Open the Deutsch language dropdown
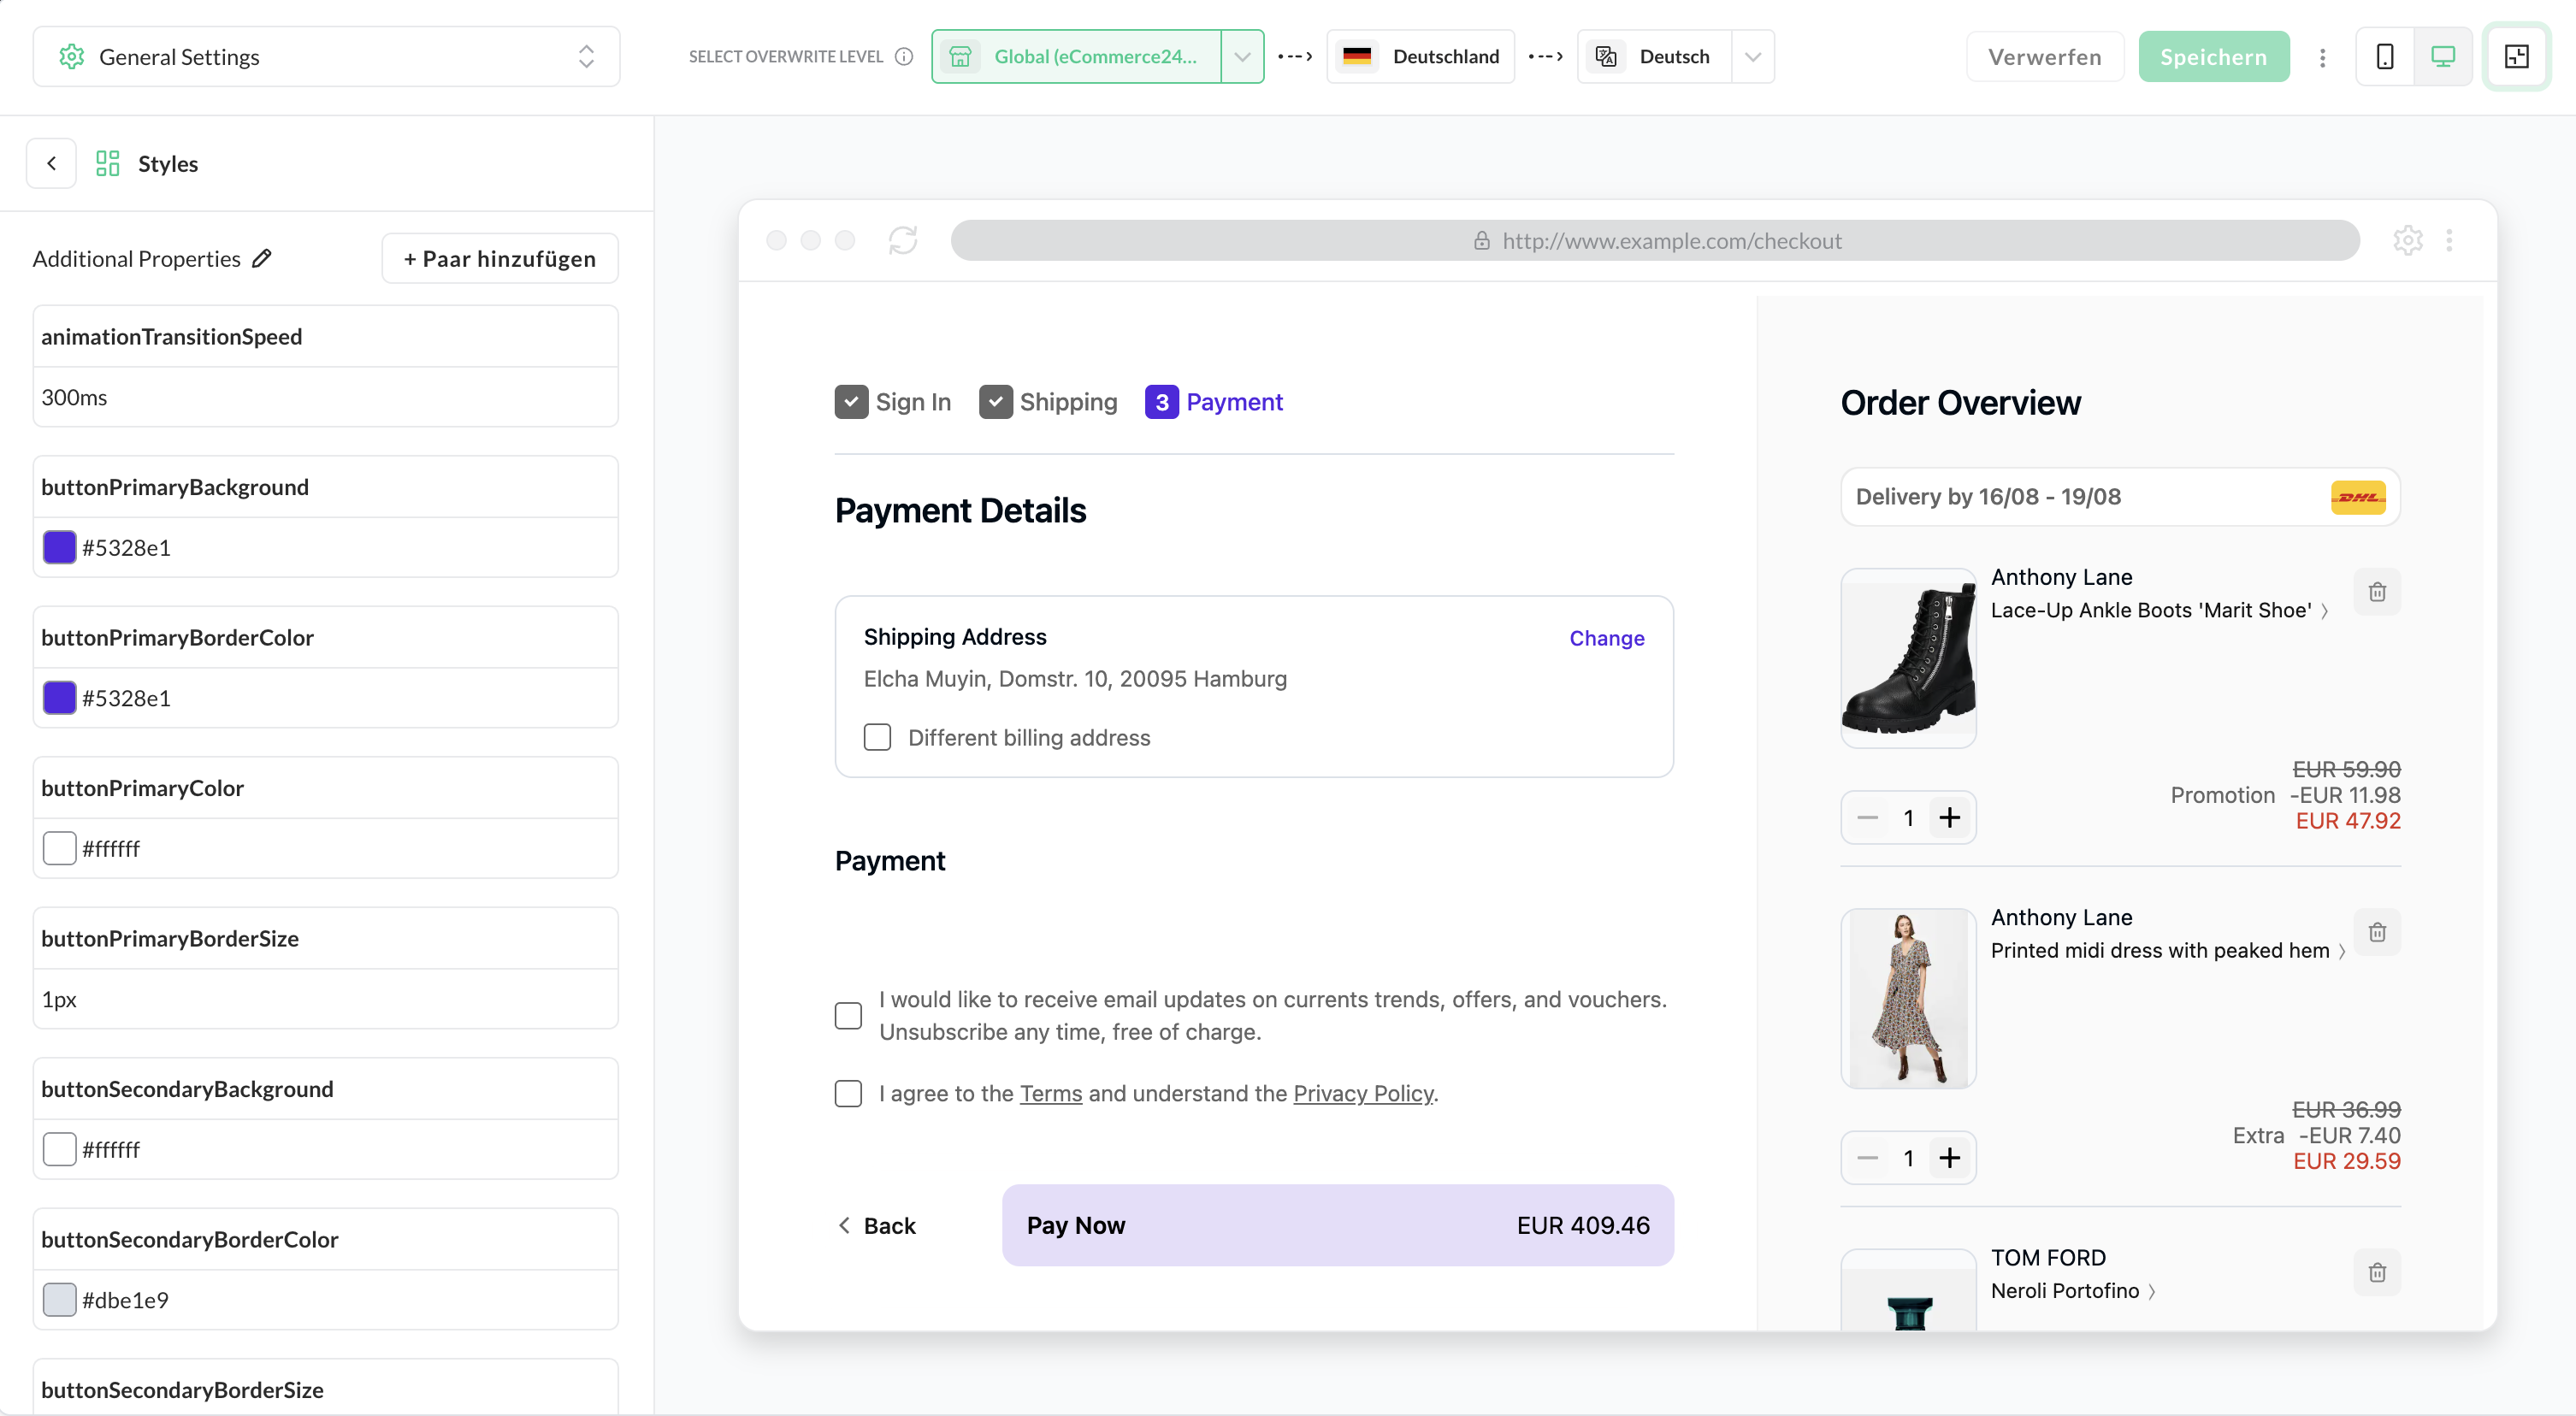 coord(1752,56)
